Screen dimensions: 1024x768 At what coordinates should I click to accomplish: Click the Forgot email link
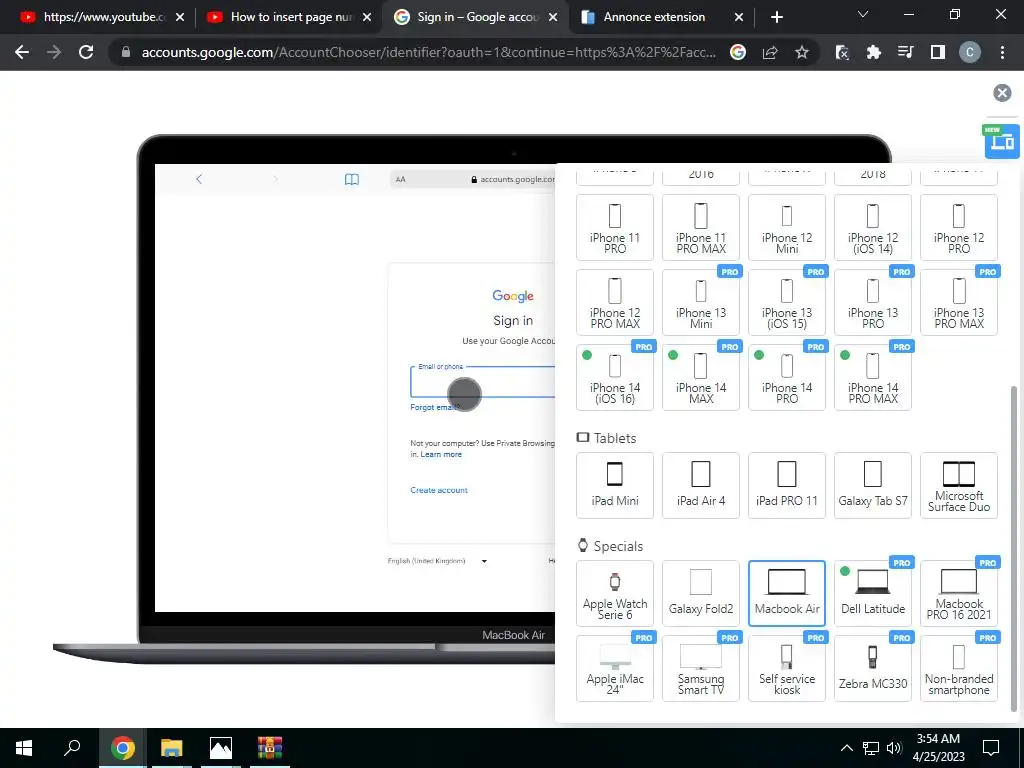coord(434,408)
